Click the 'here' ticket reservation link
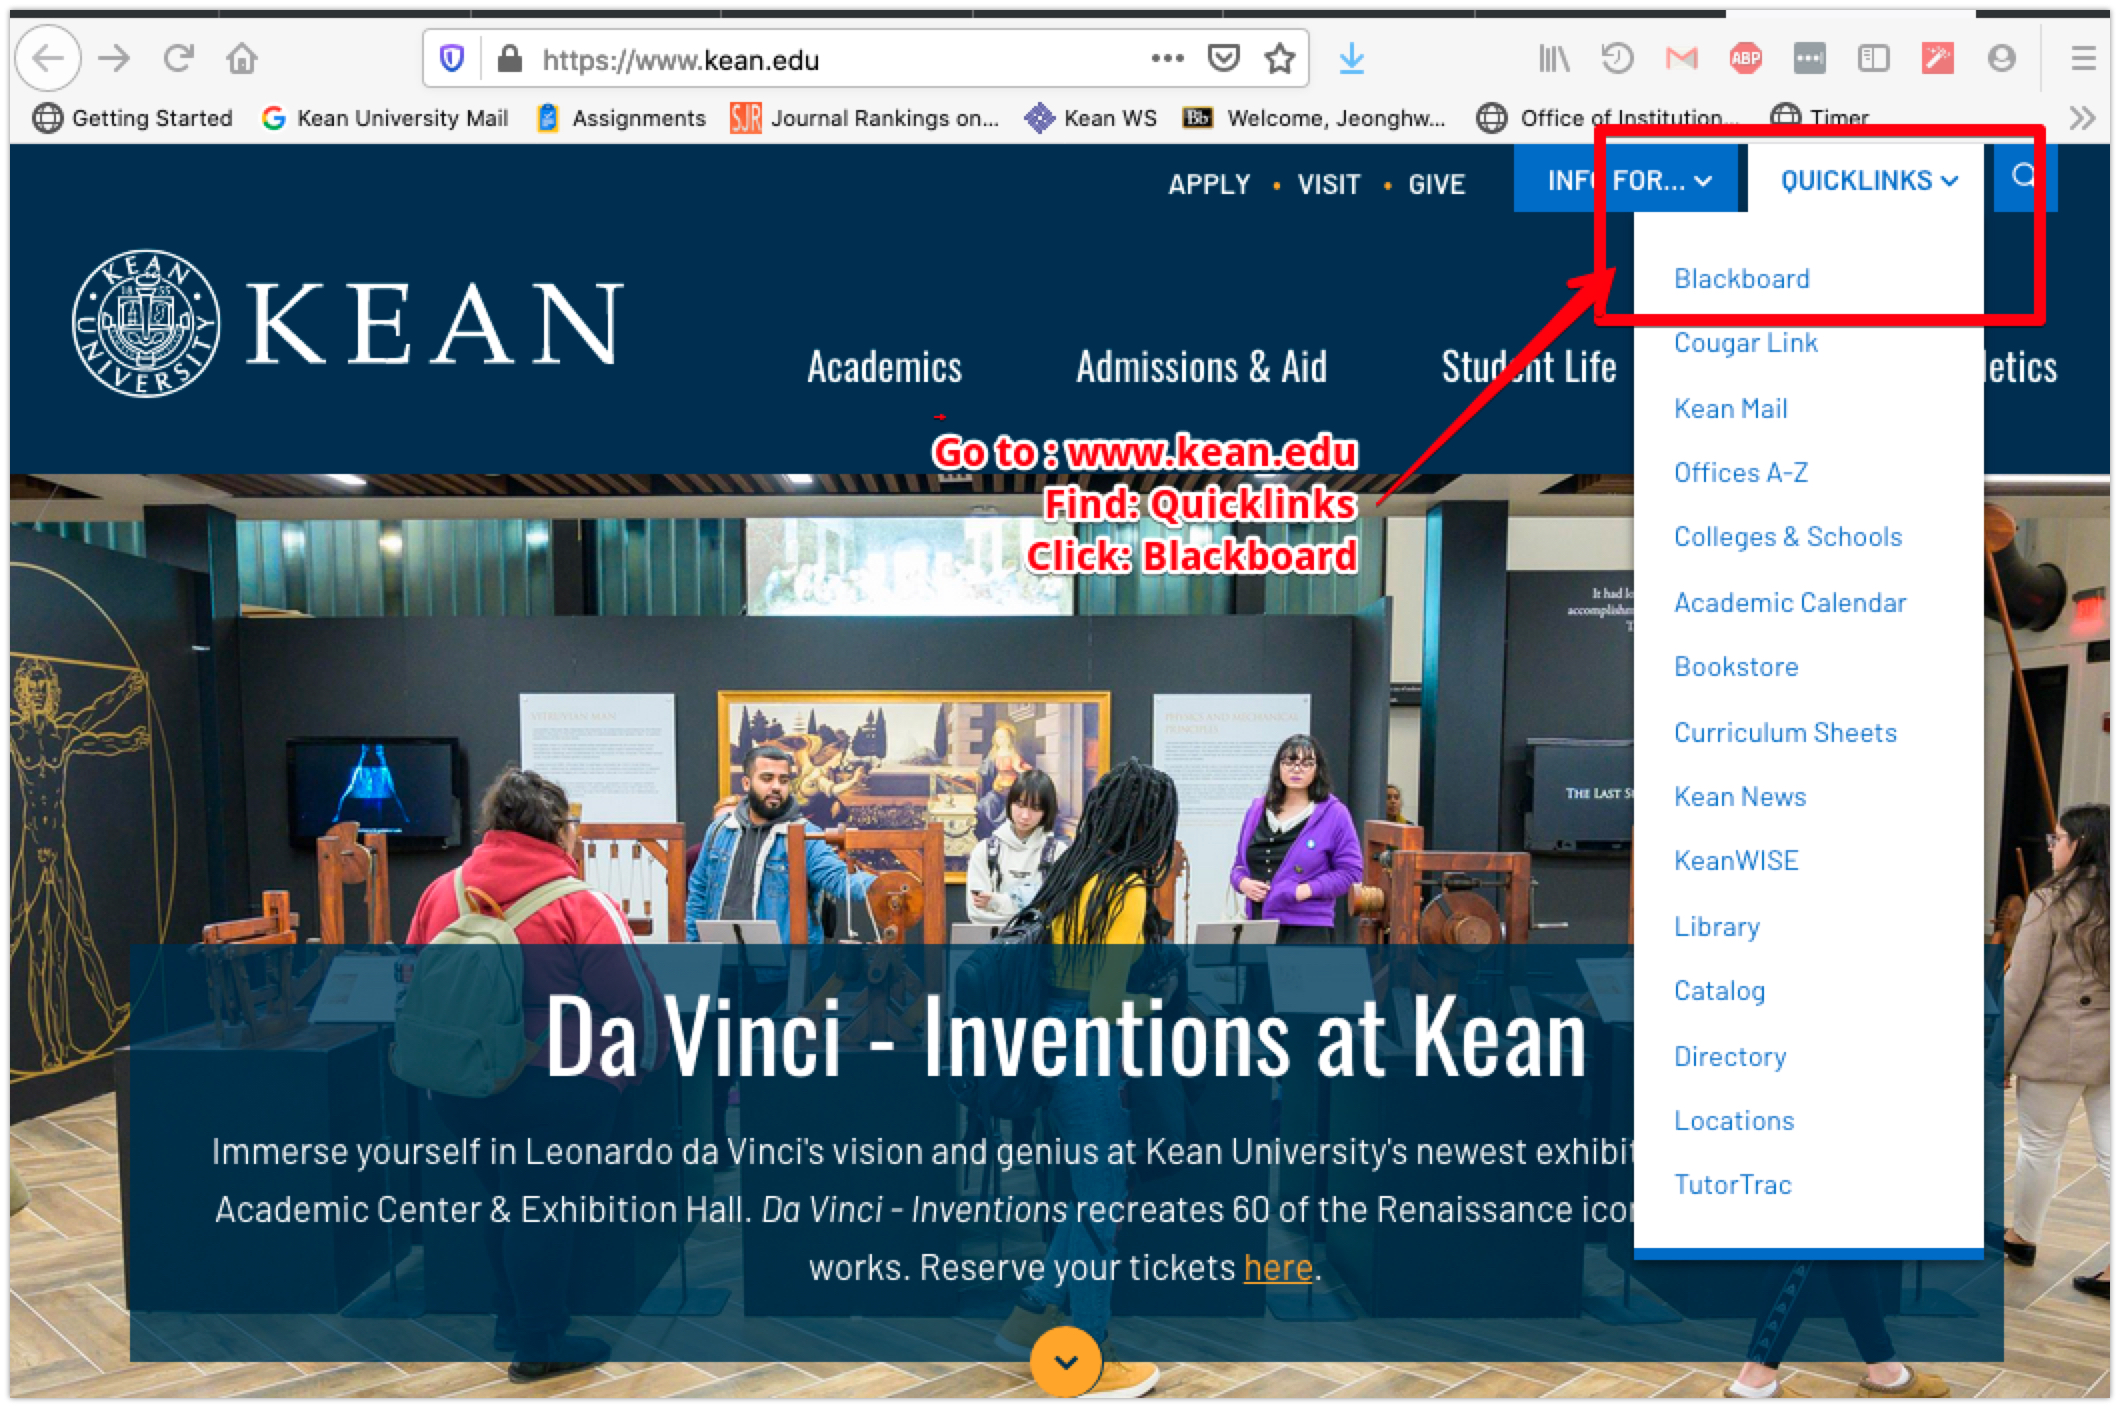 [x=1278, y=1268]
